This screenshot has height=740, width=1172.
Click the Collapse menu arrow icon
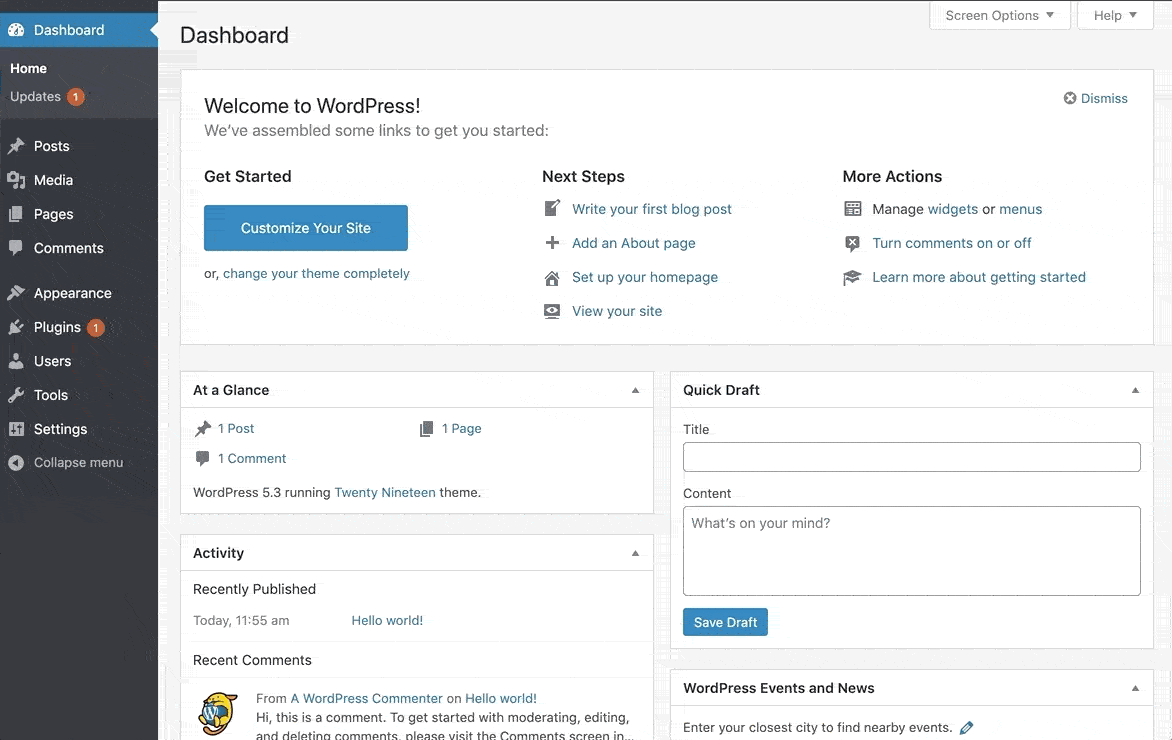click(x=16, y=463)
